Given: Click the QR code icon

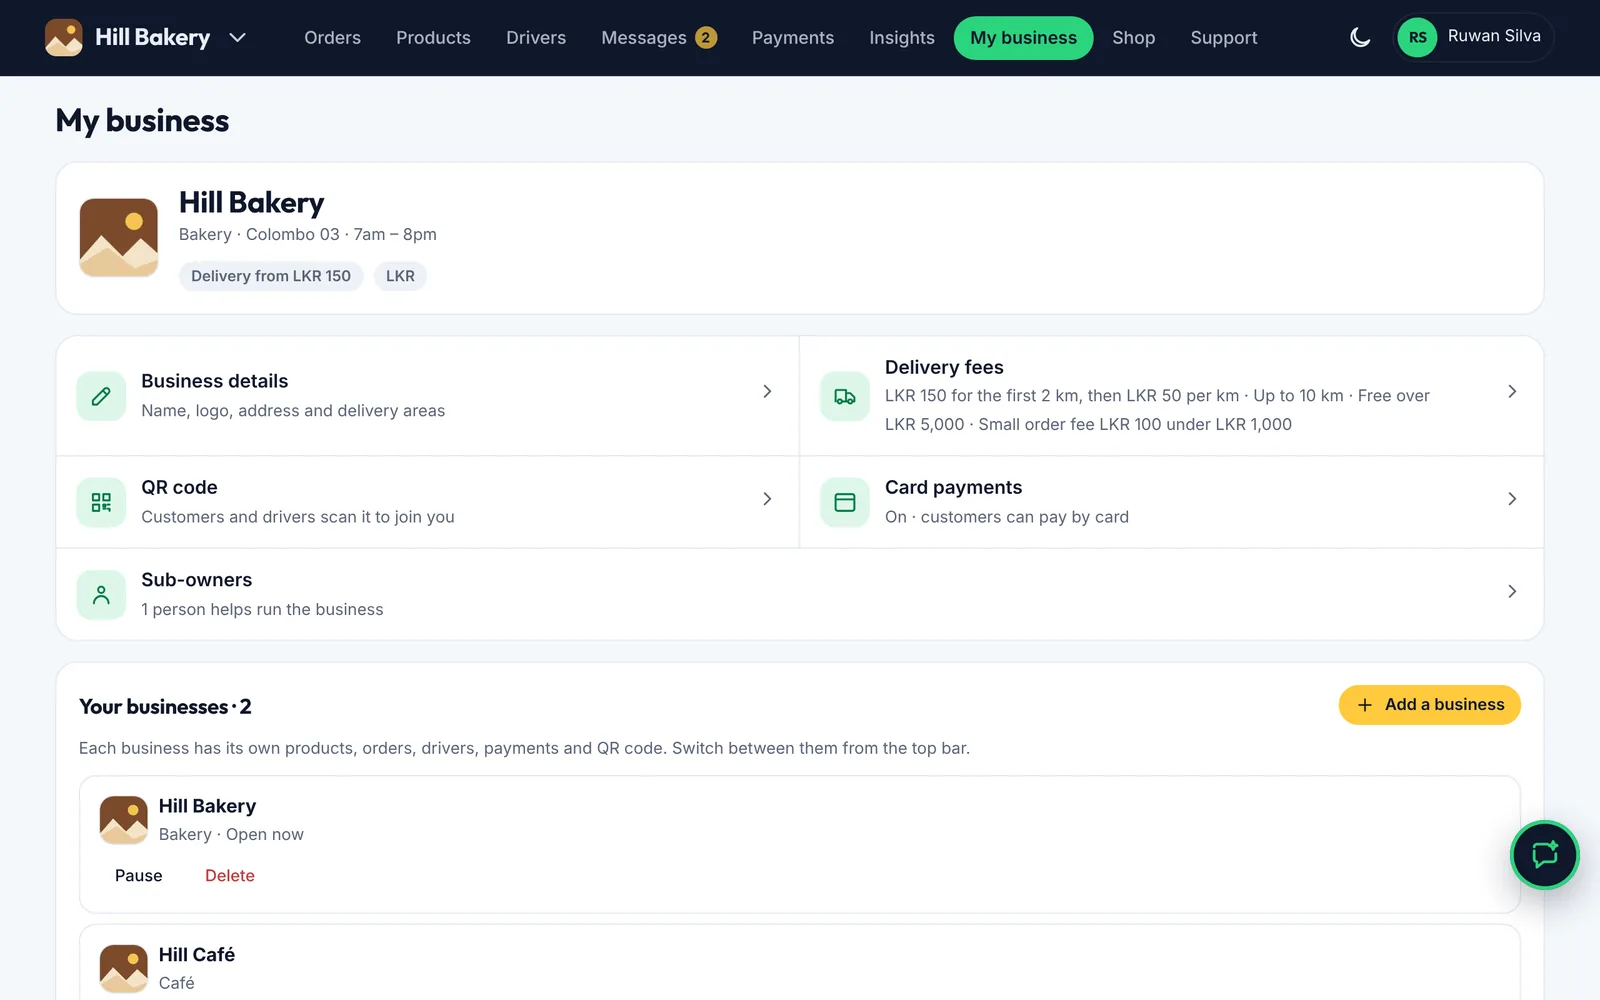Looking at the screenshot, I should pyautogui.click(x=101, y=502).
